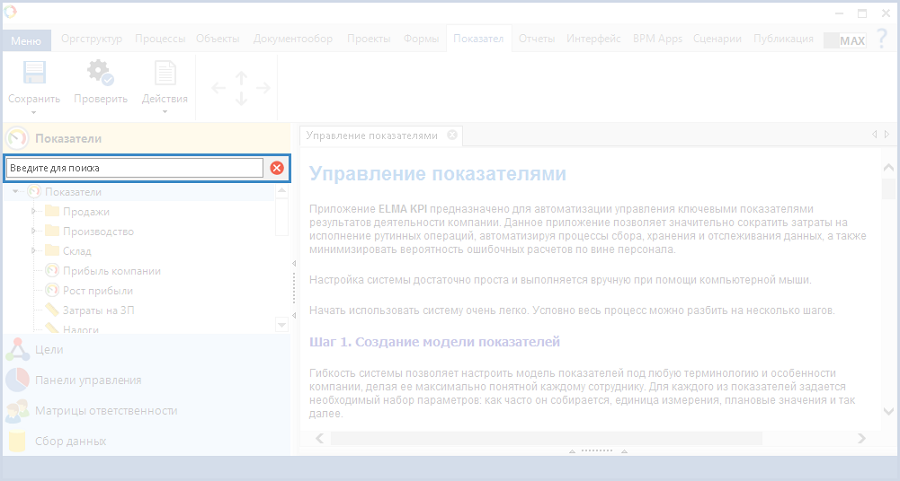Expand the Производство folder

click(34, 231)
